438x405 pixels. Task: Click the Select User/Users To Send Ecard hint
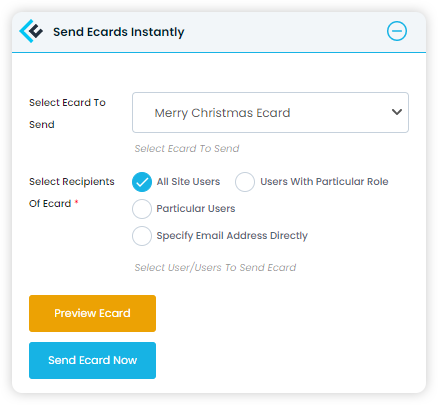(215, 267)
